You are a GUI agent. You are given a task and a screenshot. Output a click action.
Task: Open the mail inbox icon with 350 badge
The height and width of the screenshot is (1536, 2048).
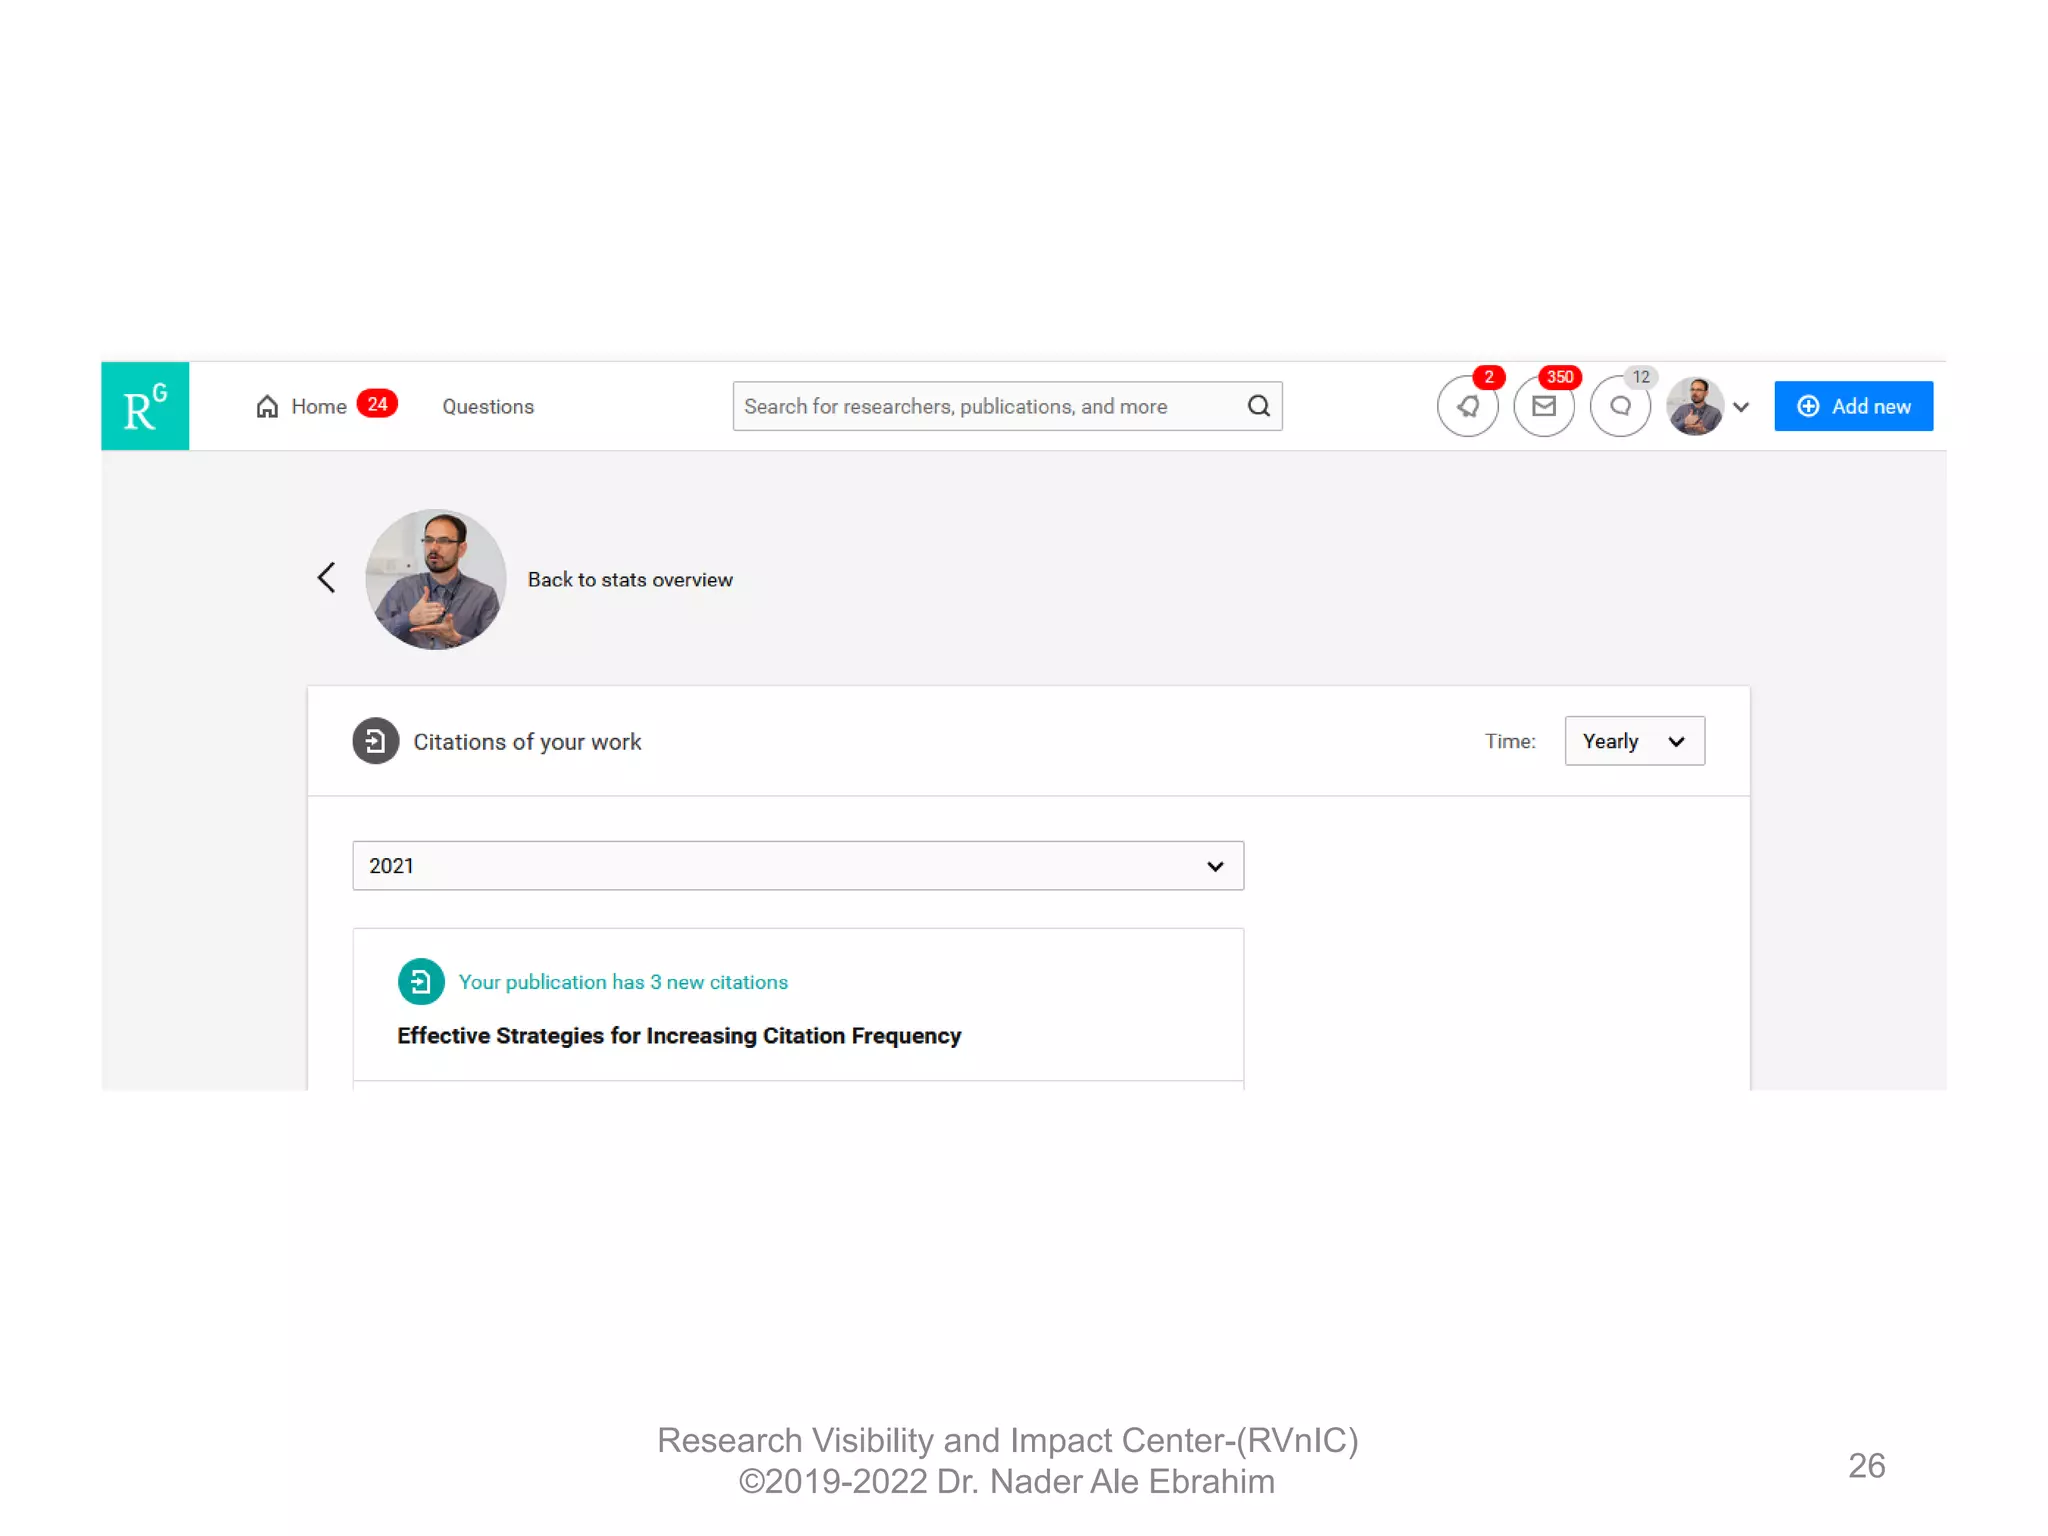[x=1544, y=406]
